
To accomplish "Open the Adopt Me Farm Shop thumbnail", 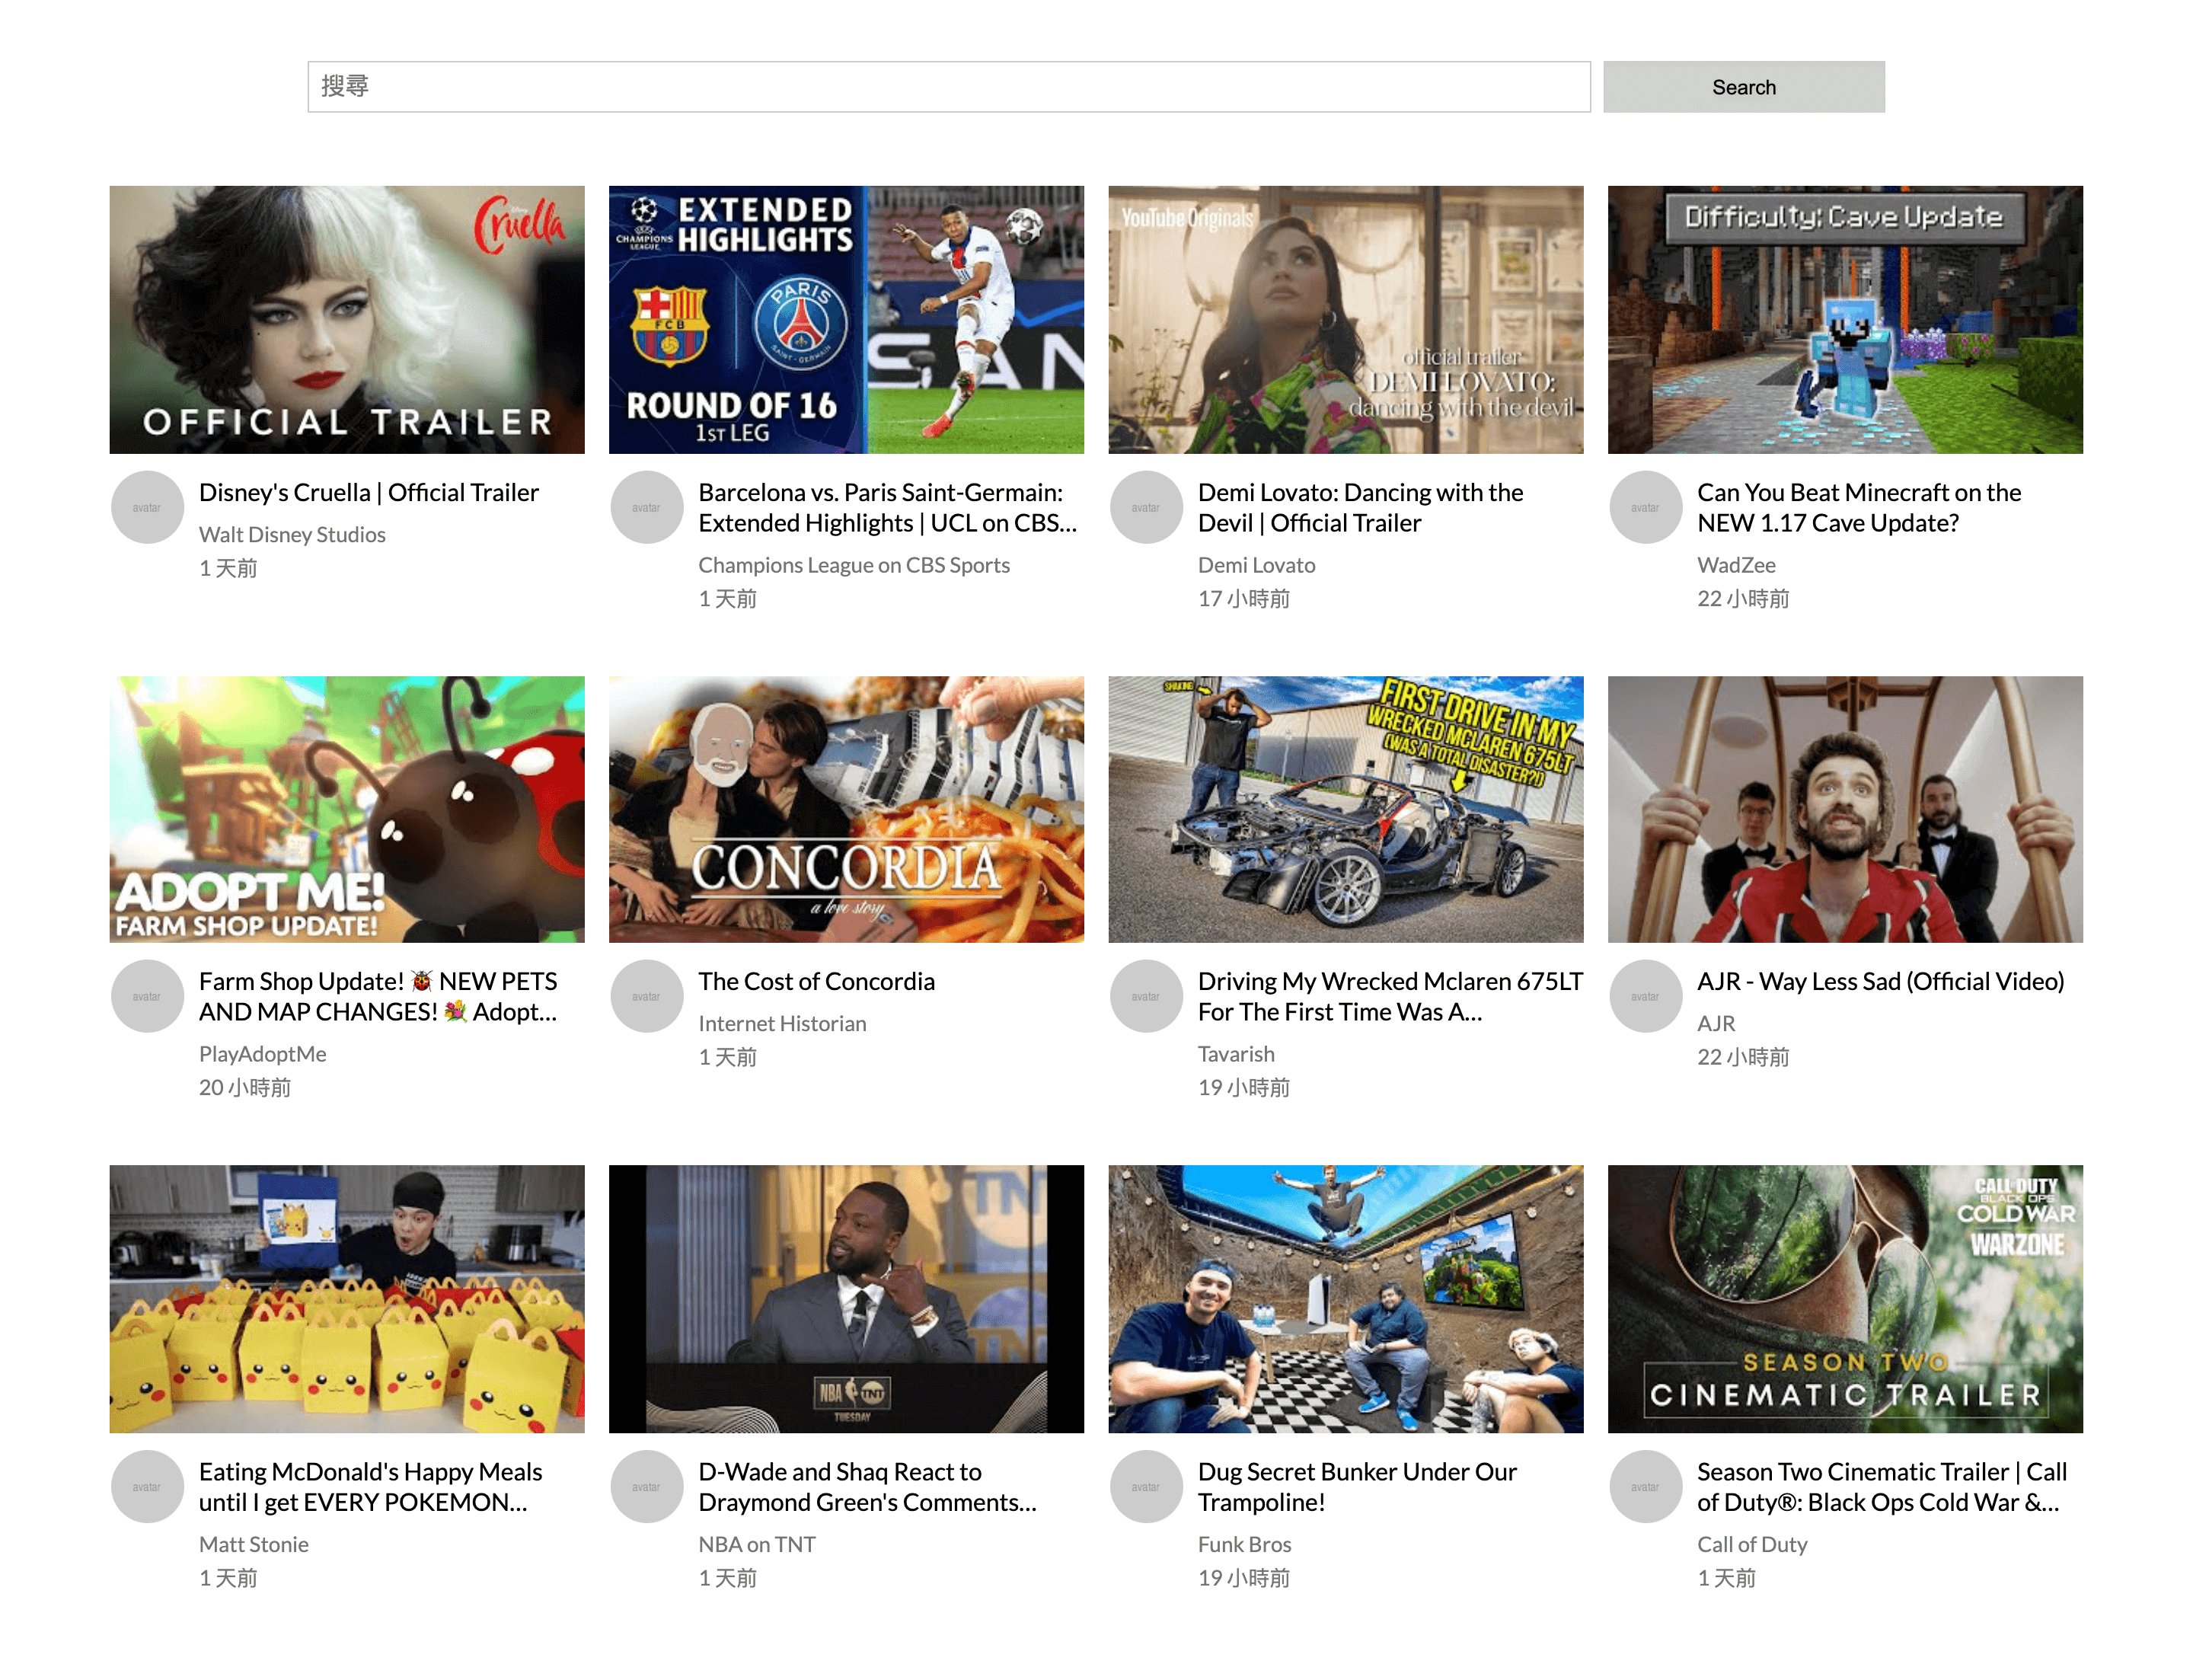I will pyautogui.click(x=347, y=809).
